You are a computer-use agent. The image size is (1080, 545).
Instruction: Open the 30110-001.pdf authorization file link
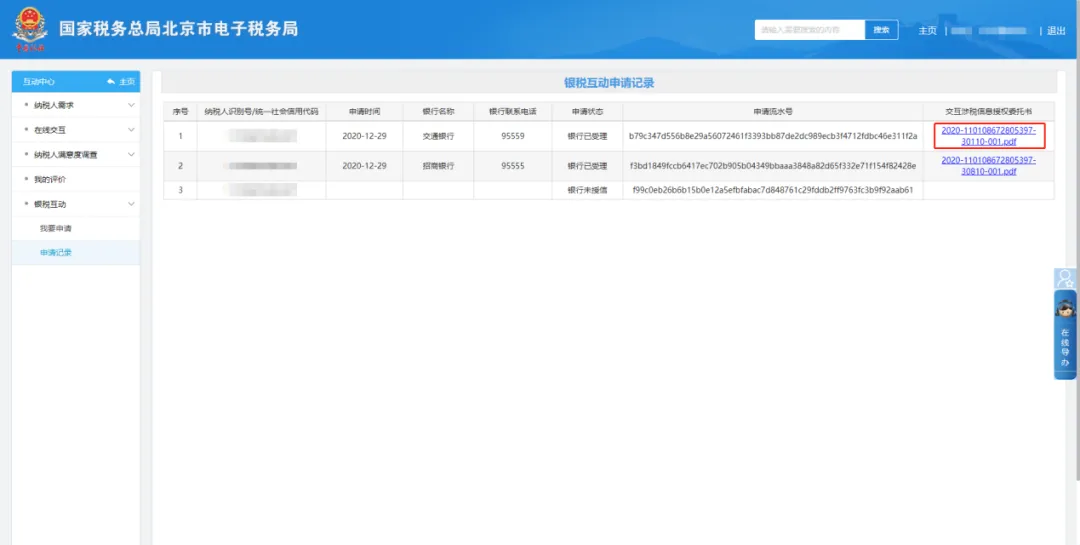pos(988,136)
